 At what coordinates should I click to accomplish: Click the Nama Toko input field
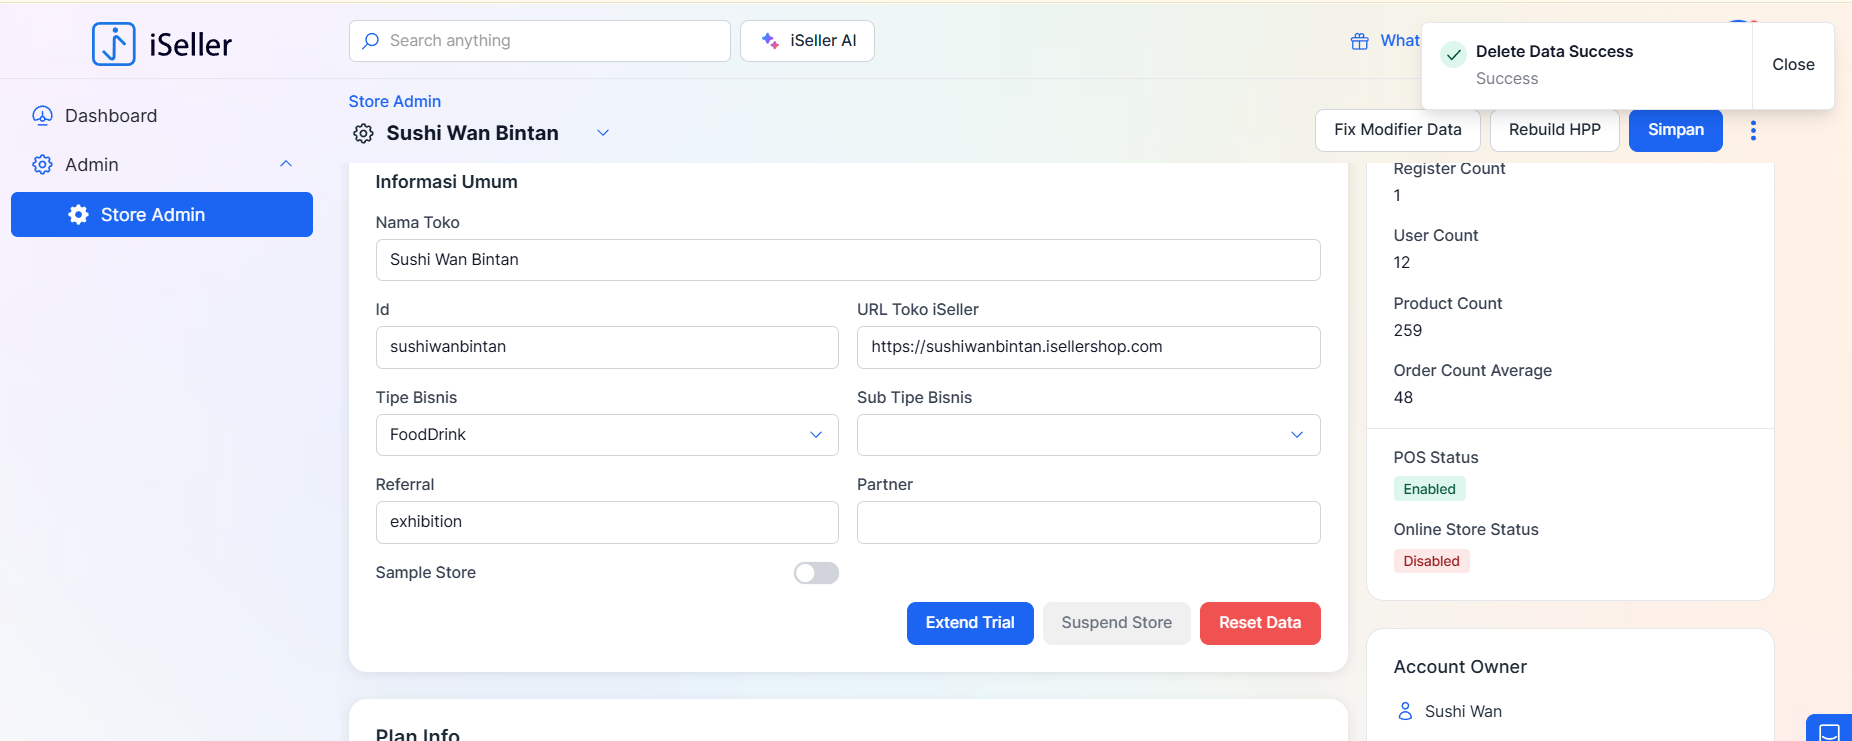point(847,260)
